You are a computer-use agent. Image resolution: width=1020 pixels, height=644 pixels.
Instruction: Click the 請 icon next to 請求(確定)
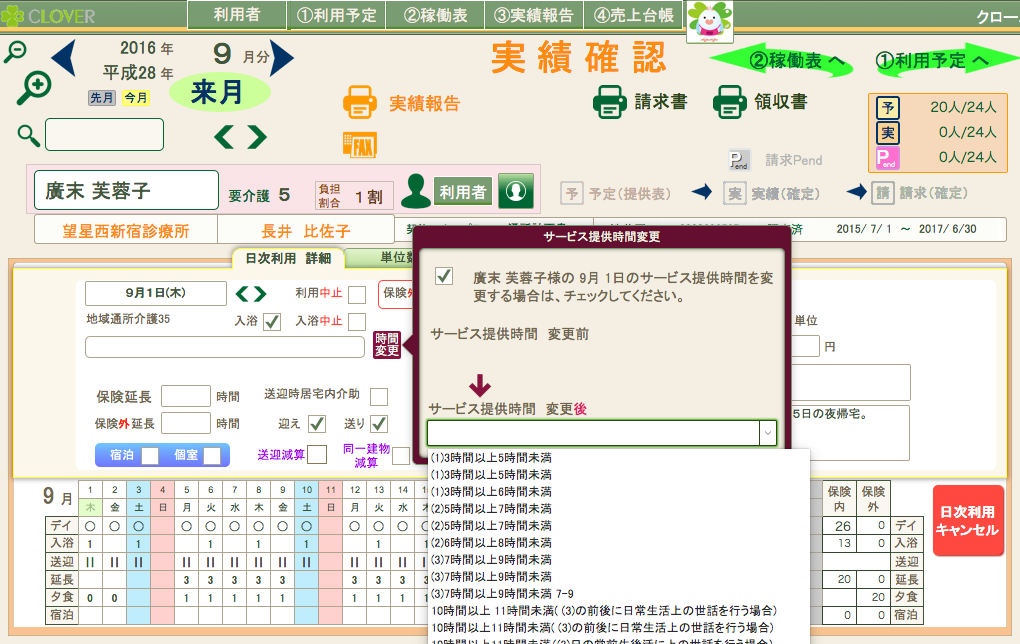point(883,193)
